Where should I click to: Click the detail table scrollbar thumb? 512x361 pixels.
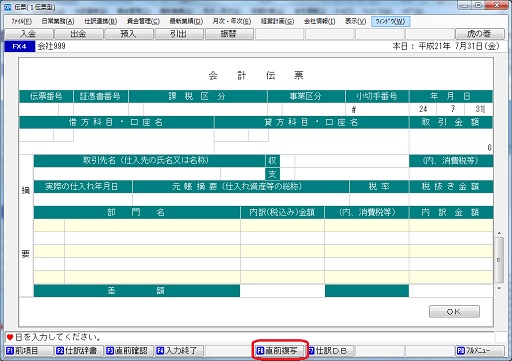click(x=499, y=260)
